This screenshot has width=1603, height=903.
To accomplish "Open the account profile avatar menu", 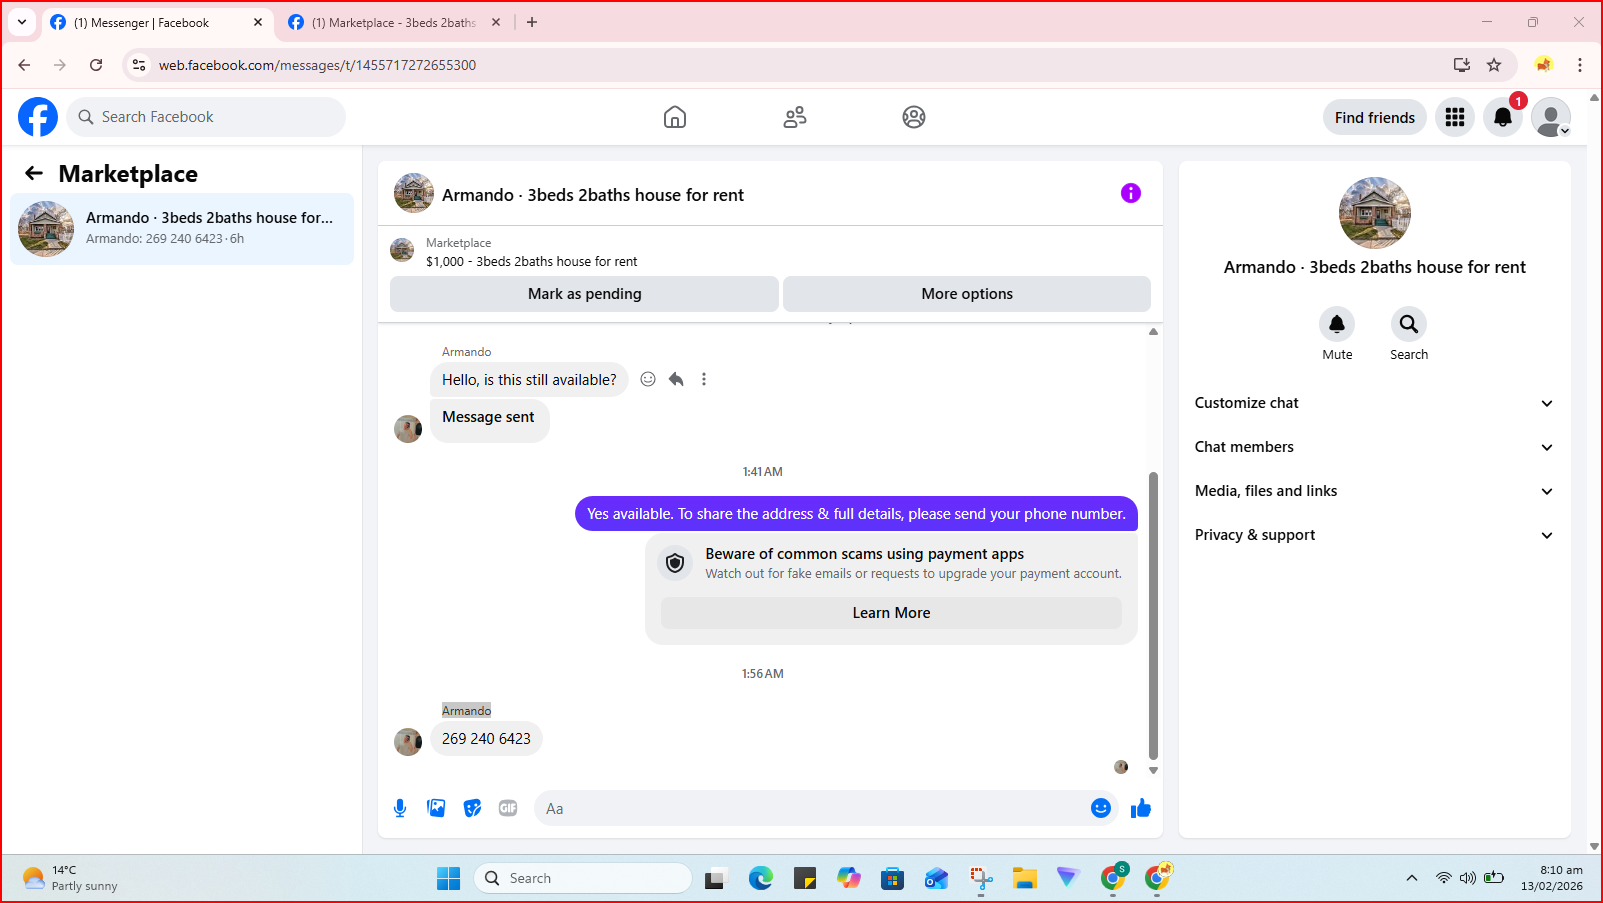I will (x=1551, y=117).
